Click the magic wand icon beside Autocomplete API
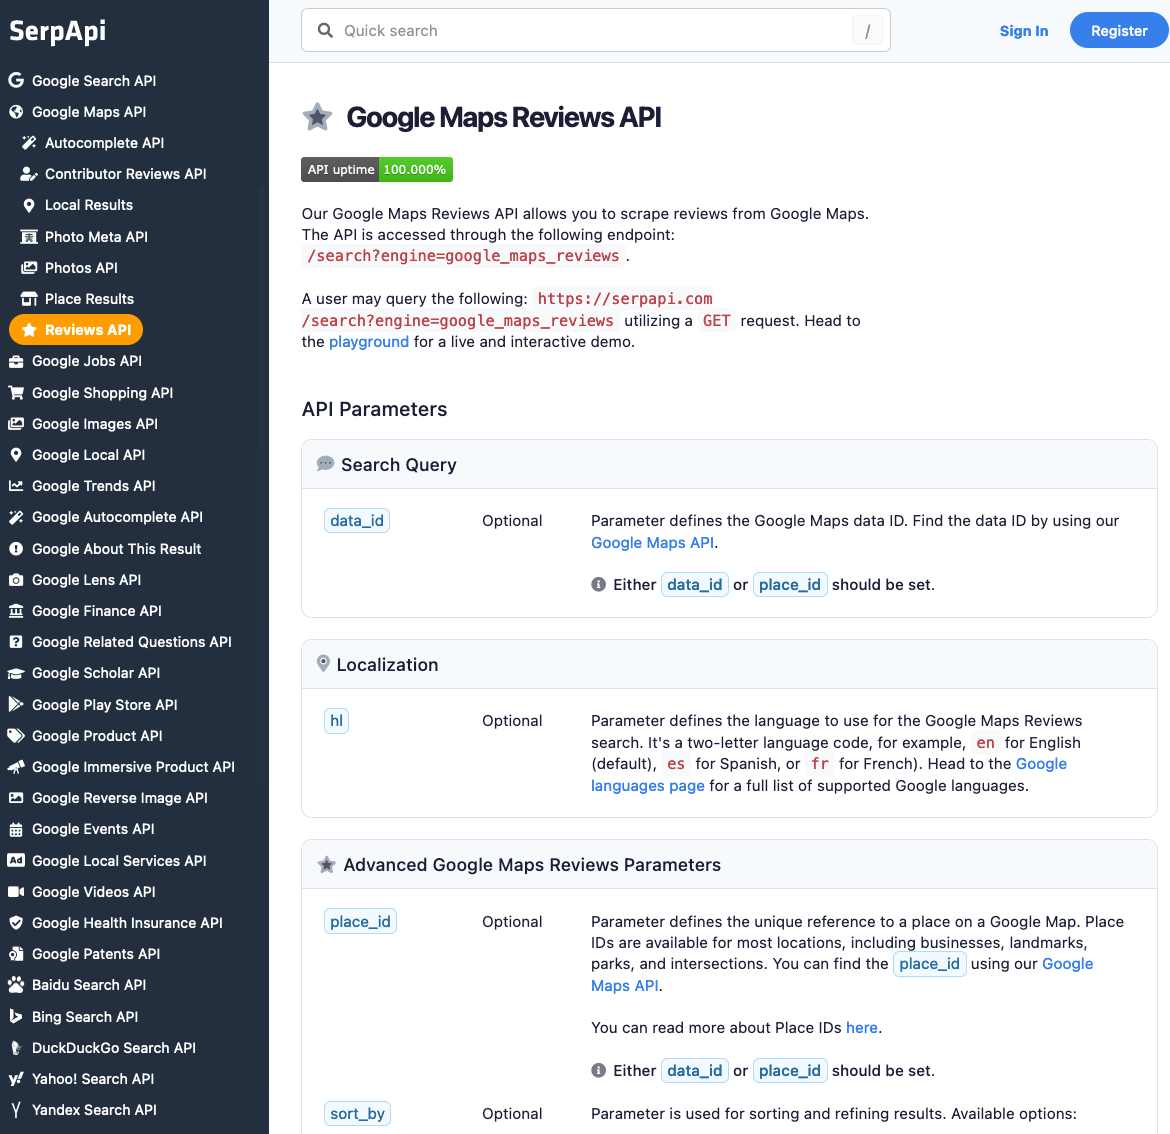 [x=29, y=142]
